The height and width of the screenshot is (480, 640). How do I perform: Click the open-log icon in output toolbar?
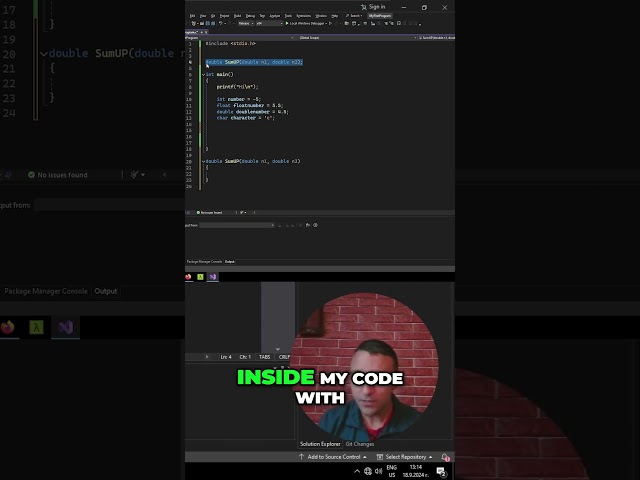click(x=316, y=225)
